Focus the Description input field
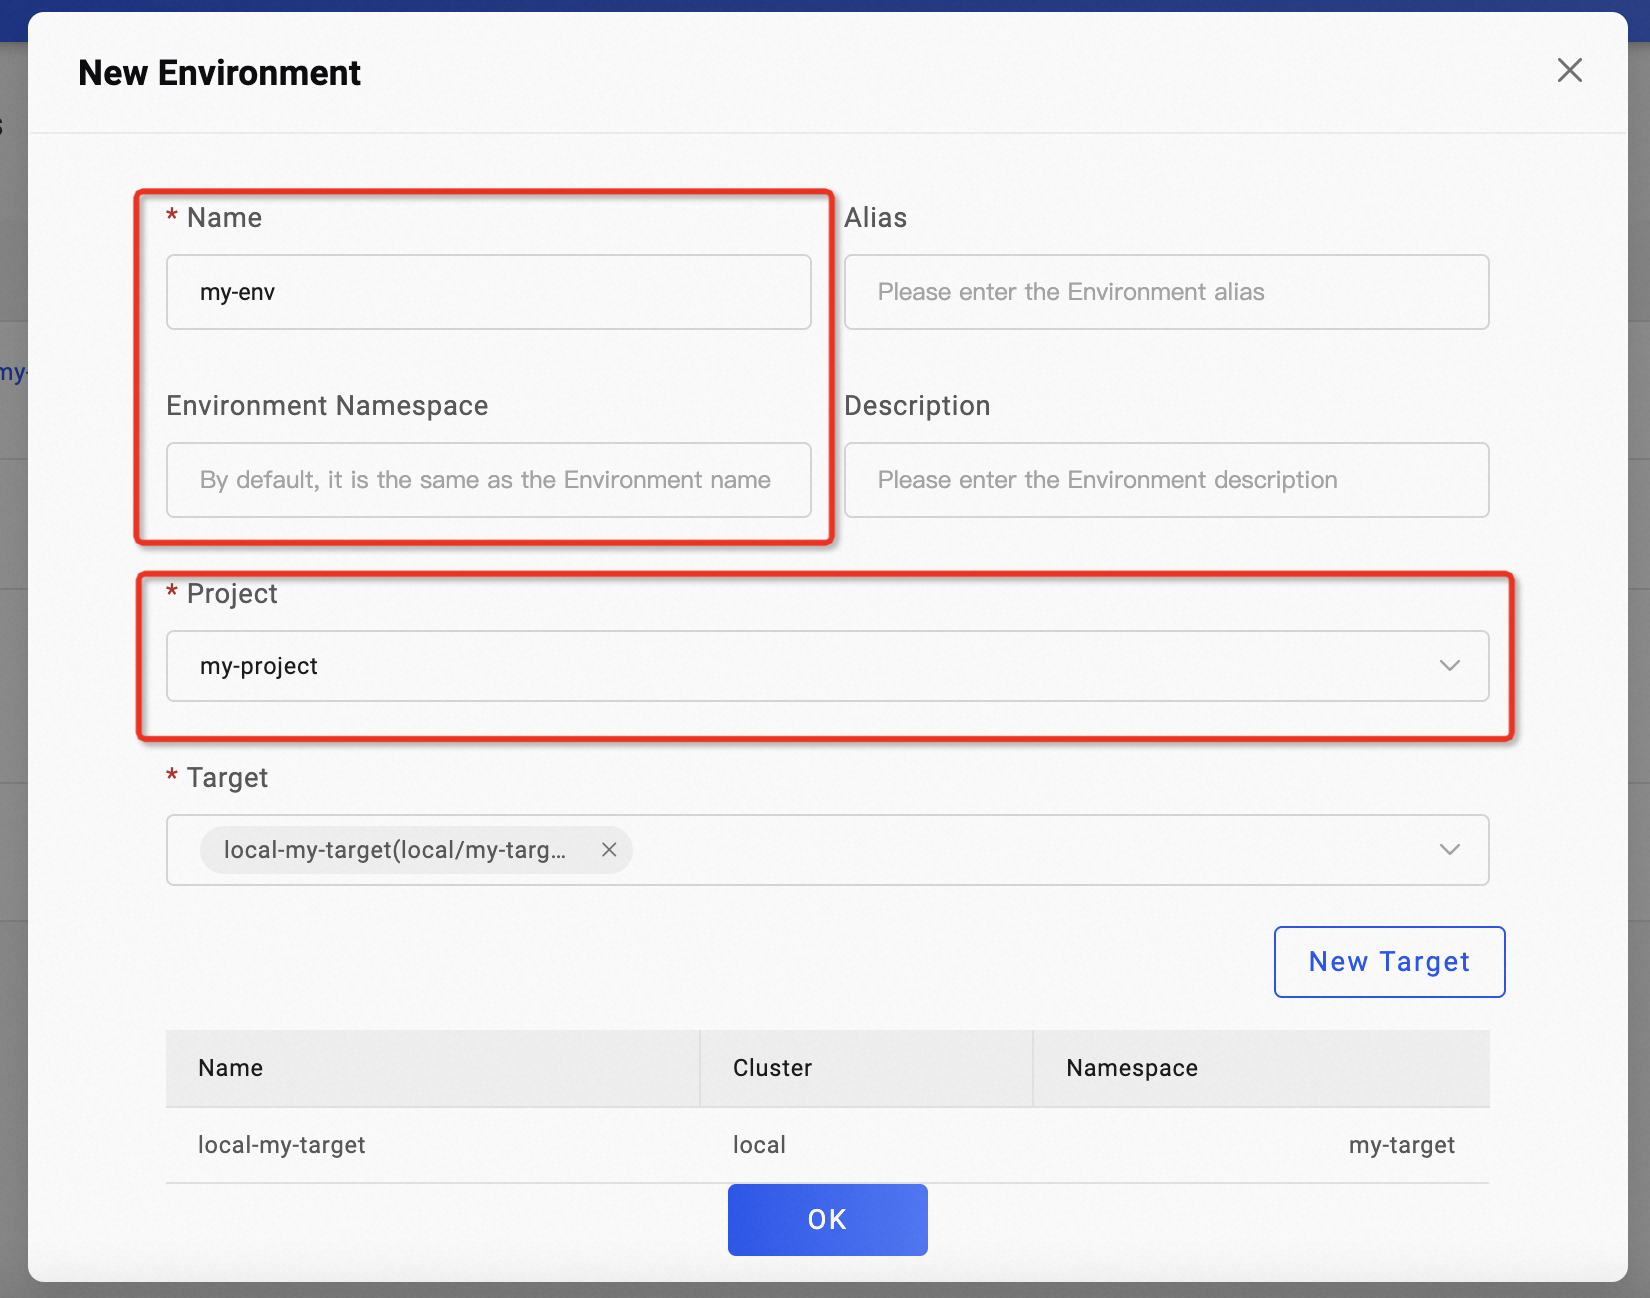This screenshot has height=1298, width=1650. [1166, 480]
